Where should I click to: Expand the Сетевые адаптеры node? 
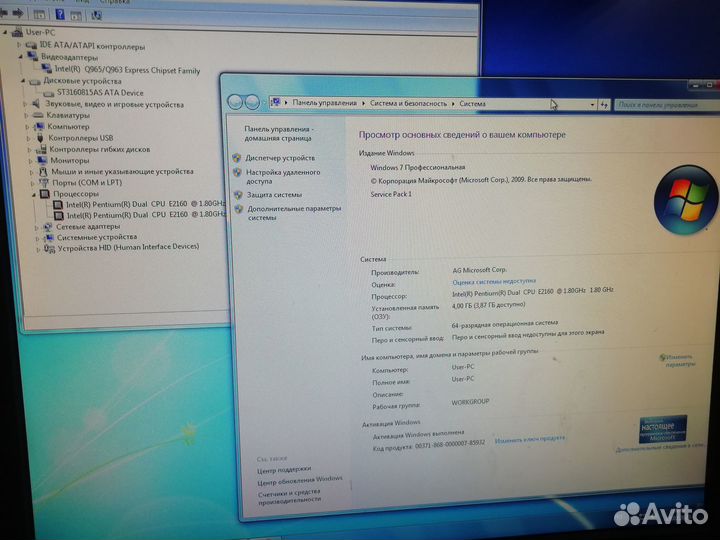tap(36, 227)
